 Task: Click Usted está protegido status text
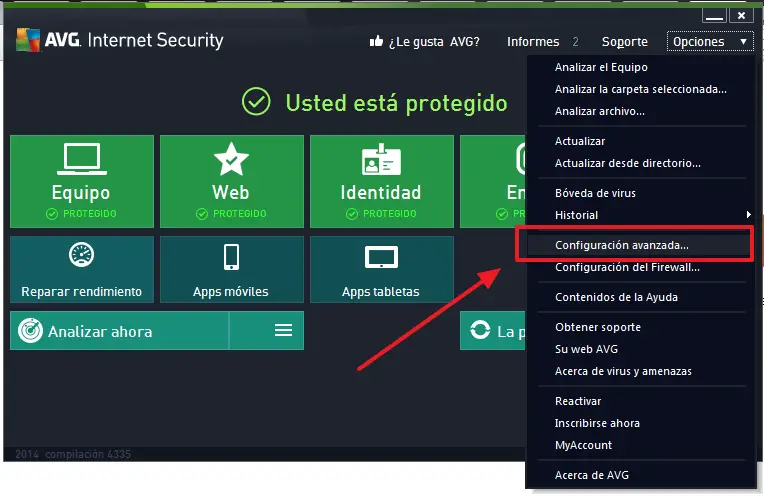click(x=397, y=103)
